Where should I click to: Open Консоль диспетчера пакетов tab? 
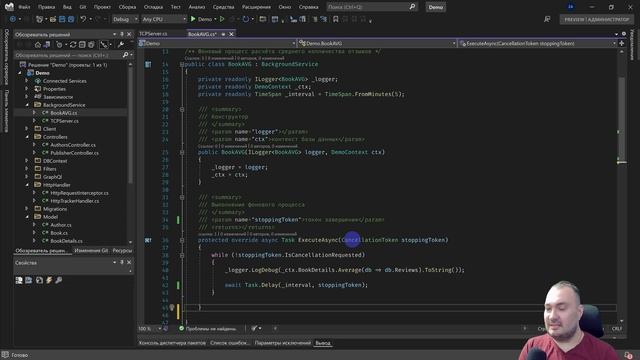pyautogui.click(x=172, y=343)
